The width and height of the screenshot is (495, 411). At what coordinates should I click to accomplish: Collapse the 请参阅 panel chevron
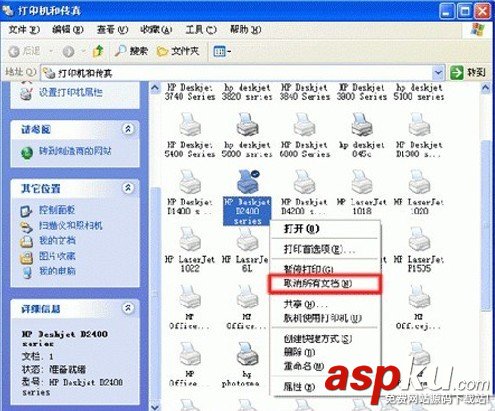pos(128,129)
